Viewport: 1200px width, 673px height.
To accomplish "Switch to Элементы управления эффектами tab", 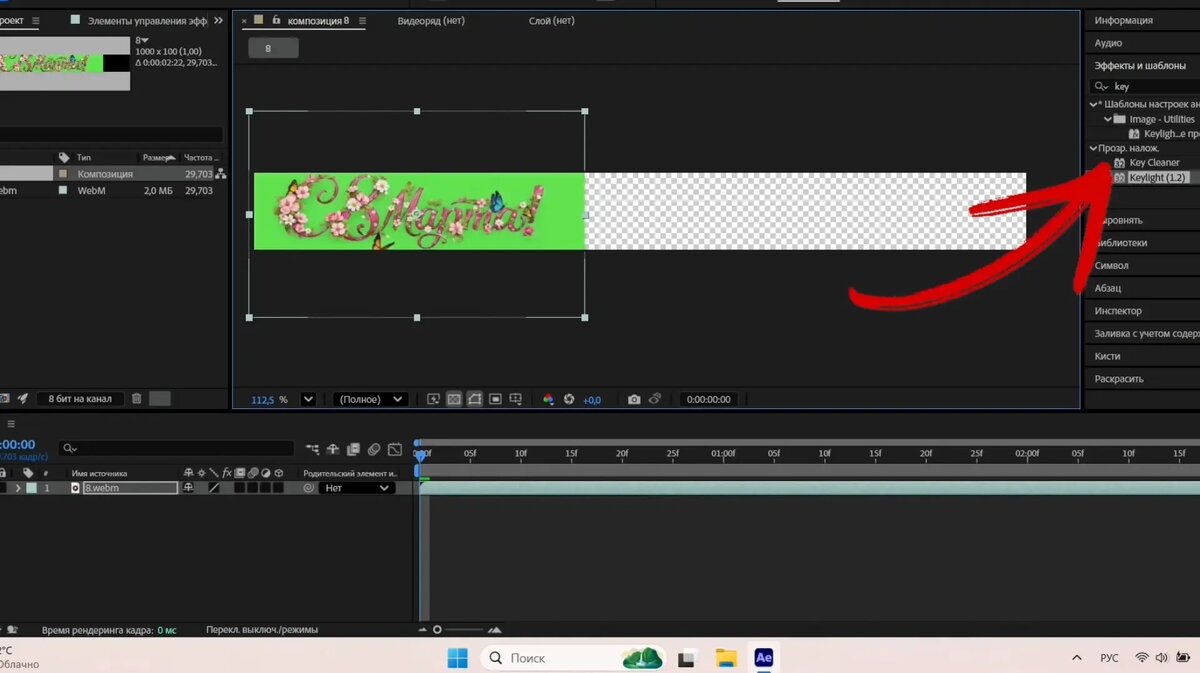I will [147, 20].
